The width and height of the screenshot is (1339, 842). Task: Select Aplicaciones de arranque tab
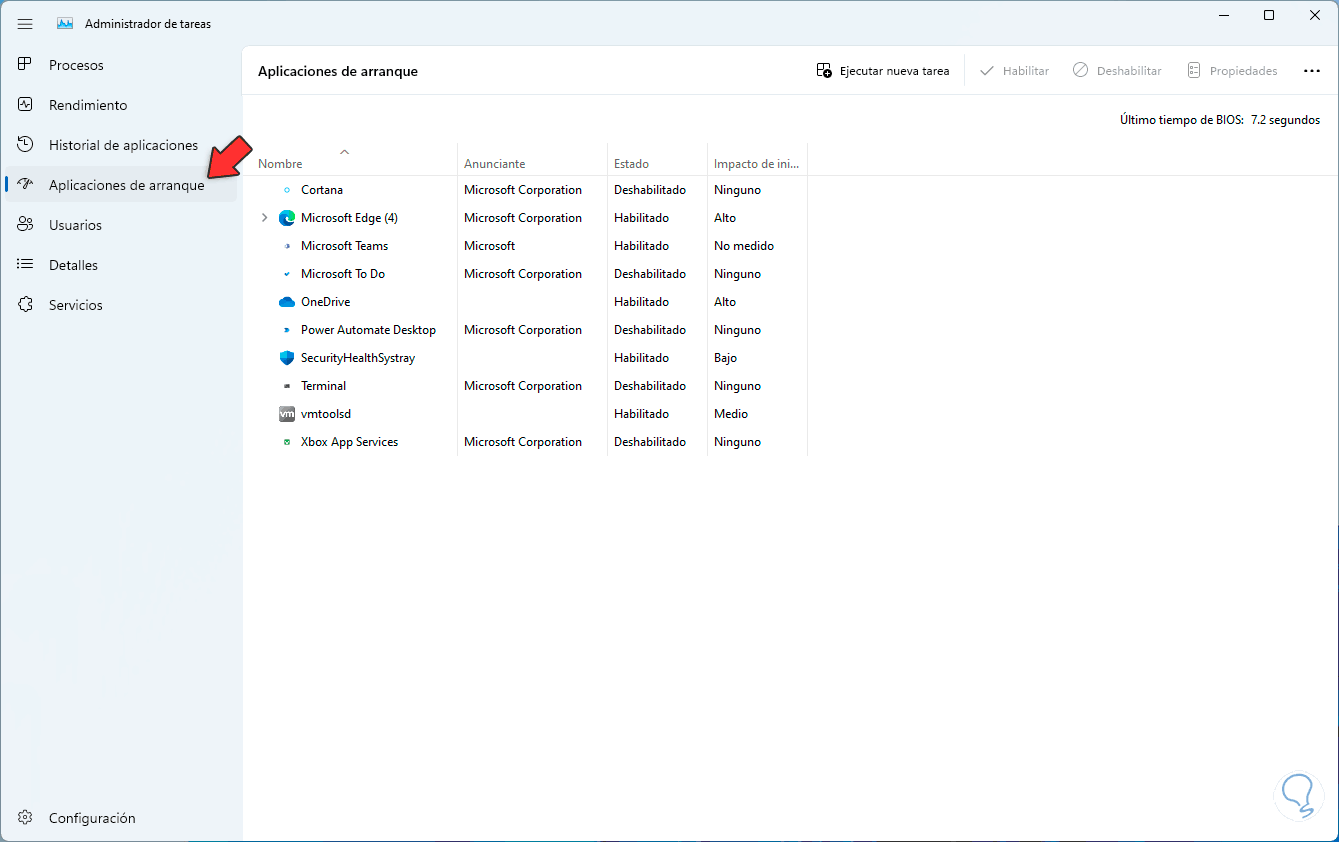click(x=121, y=185)
